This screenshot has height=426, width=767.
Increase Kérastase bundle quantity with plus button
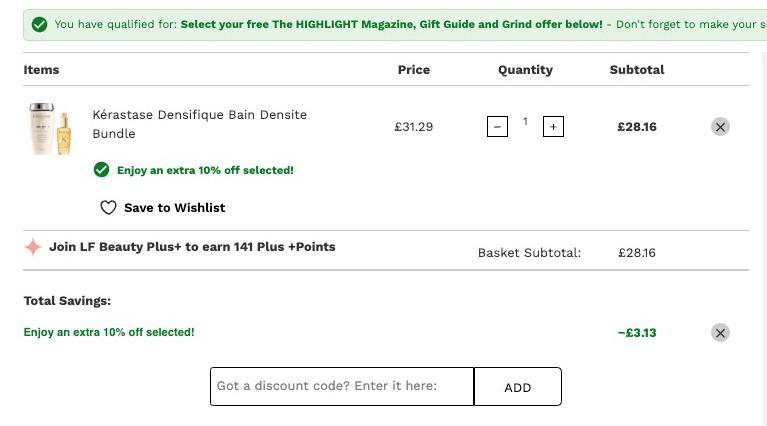[553, 127]
